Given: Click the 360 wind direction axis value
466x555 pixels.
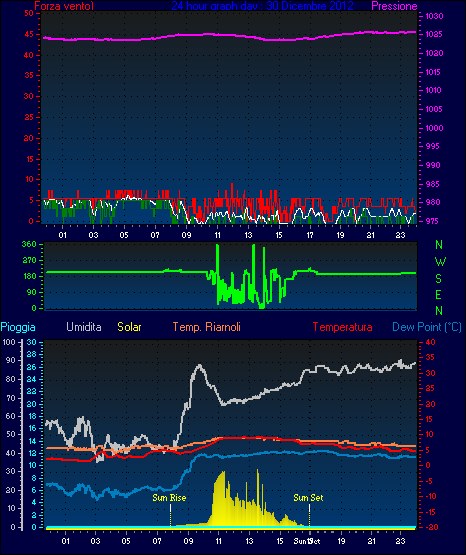Looking at the screenshot, I should (x=29, y=244).
